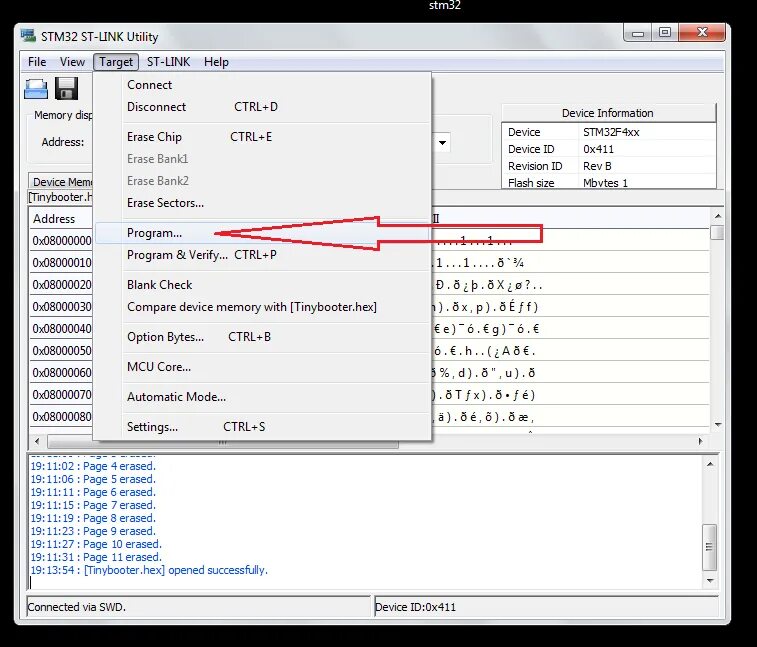The height and width of the screenshot is (647, 757).
Task: Open Automatic Mode... menu entry
Action: (x=263, y=396)
